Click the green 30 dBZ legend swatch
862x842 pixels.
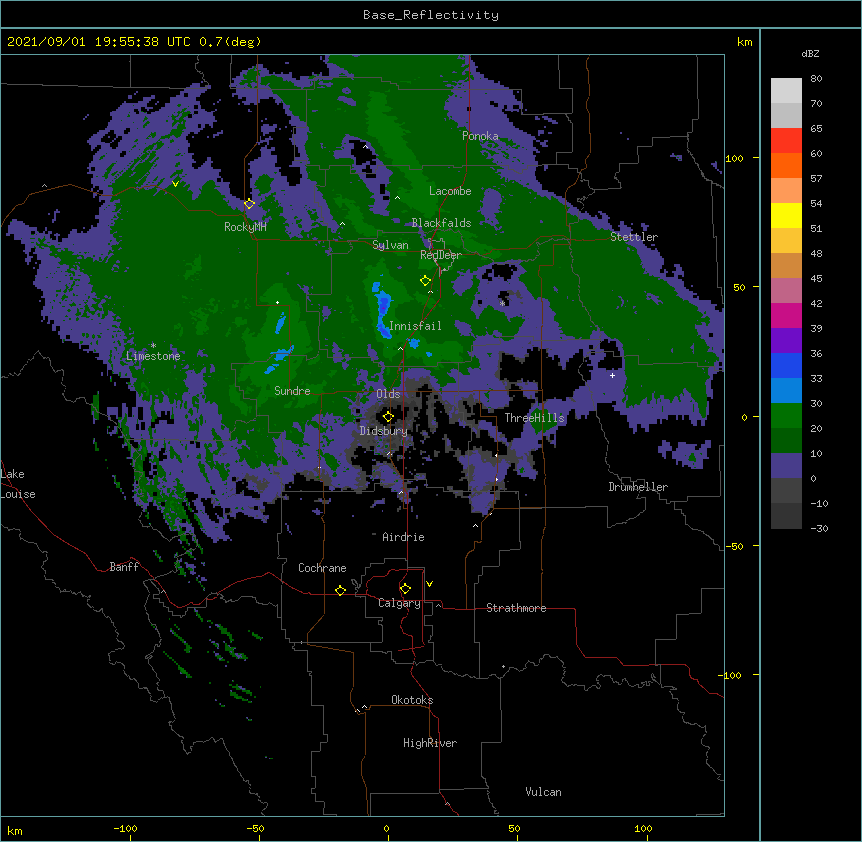786,416
